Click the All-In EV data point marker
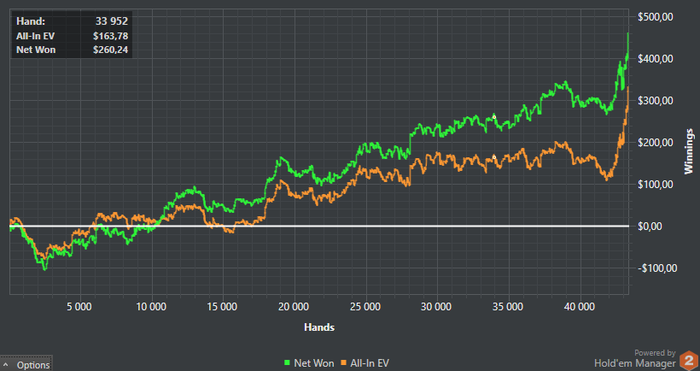The height and width of the screenshot is (371, 700). tap(494, 157)
